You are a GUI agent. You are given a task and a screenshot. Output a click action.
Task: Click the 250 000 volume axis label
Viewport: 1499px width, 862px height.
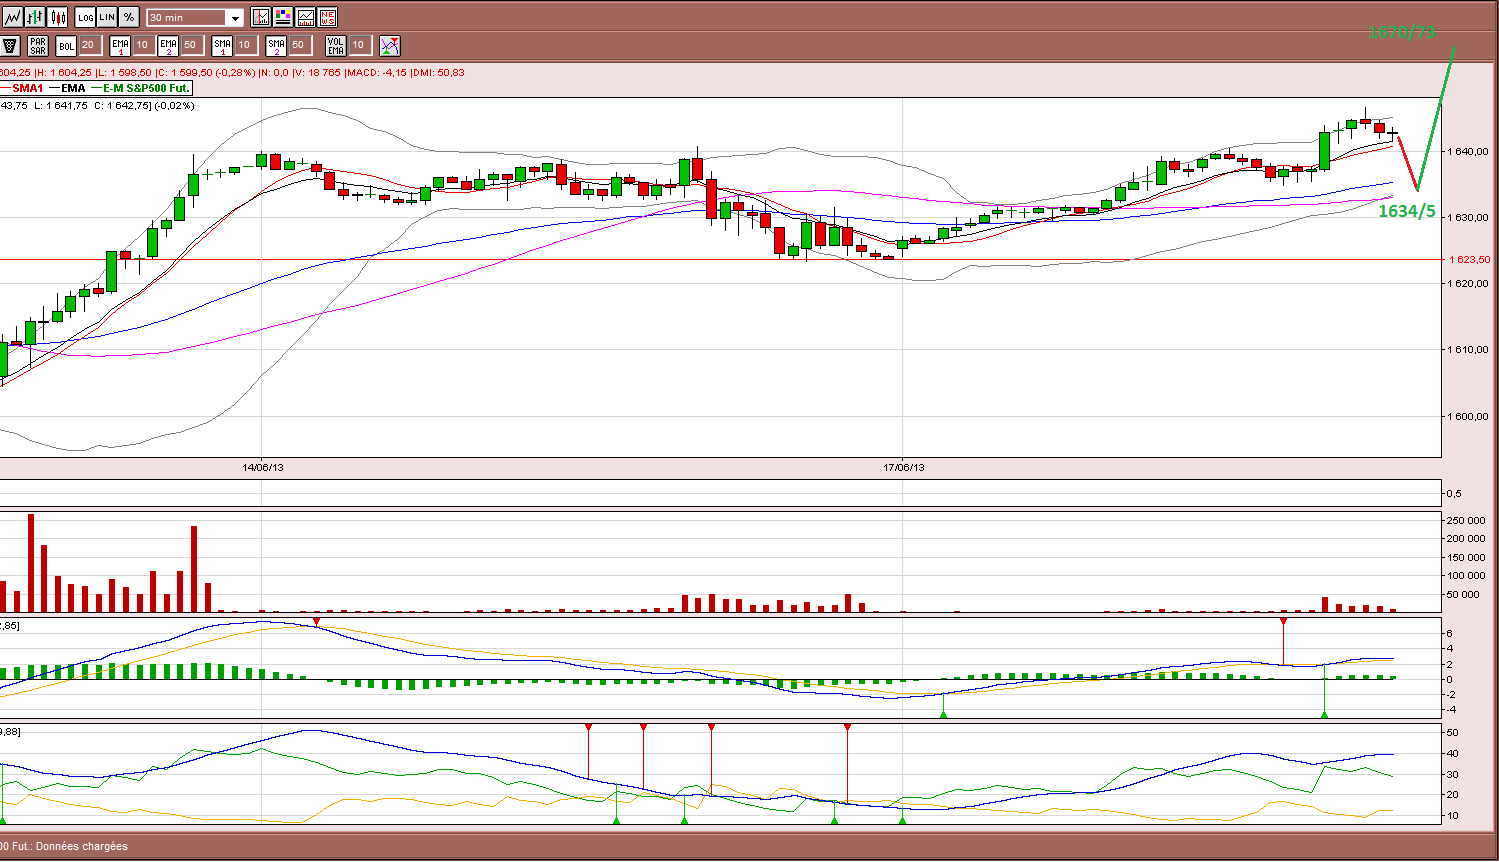pos(1468,520)
